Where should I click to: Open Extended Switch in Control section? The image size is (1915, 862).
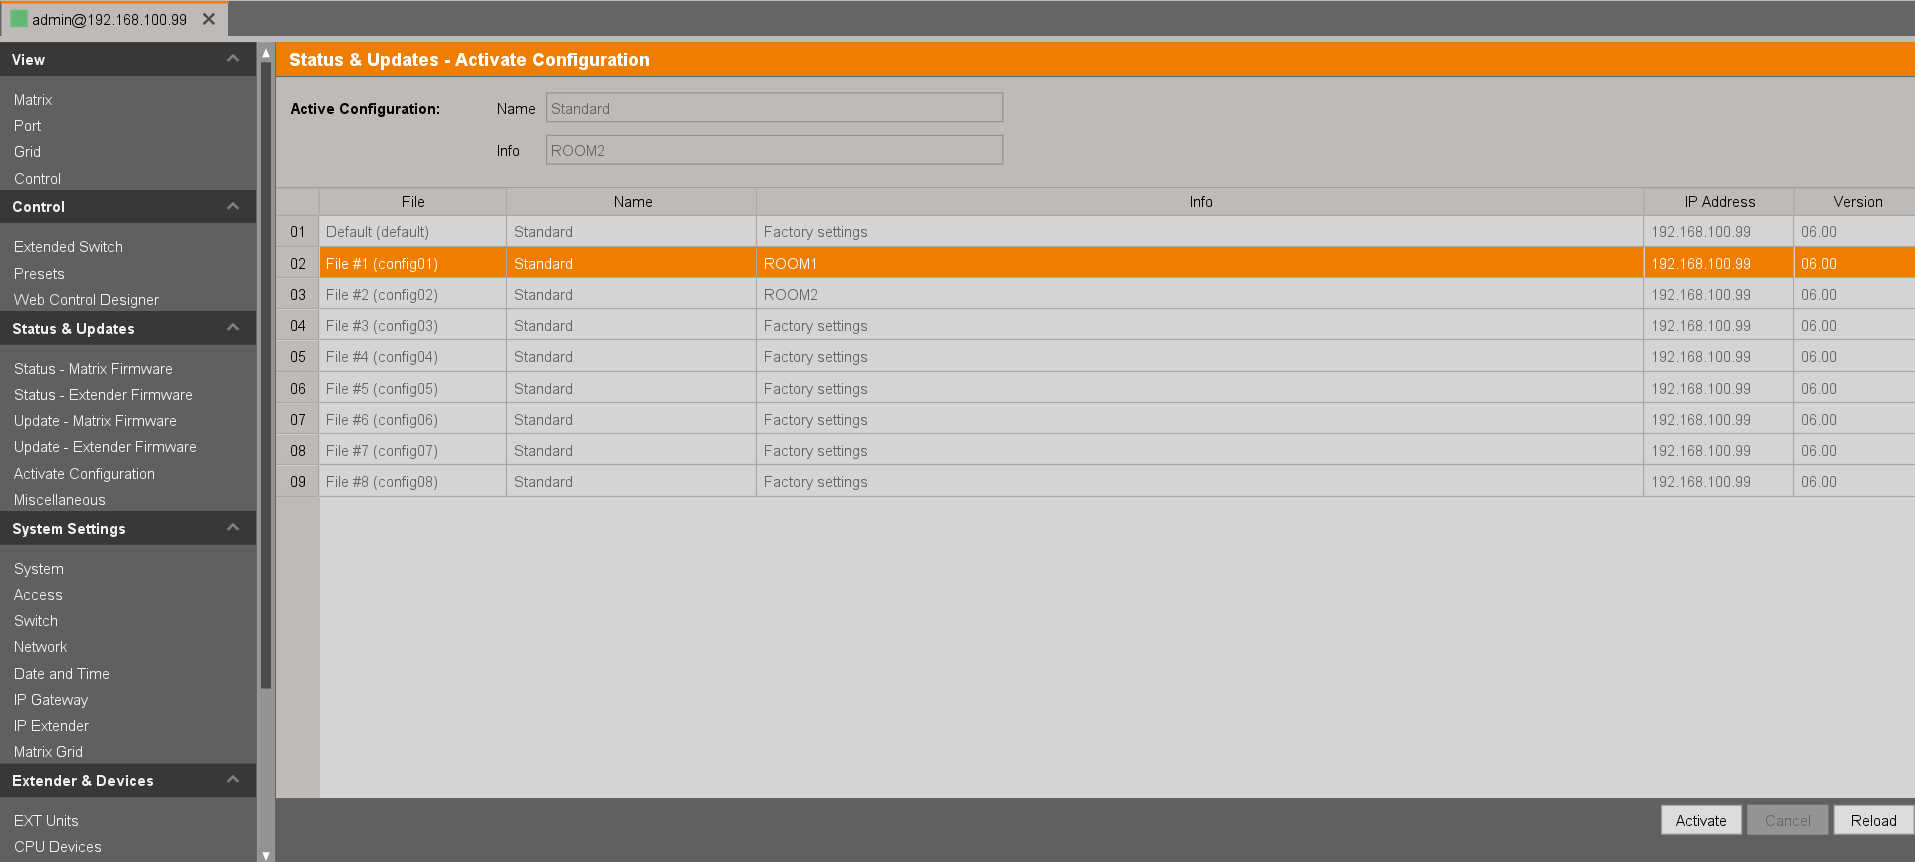click(68, 247)
